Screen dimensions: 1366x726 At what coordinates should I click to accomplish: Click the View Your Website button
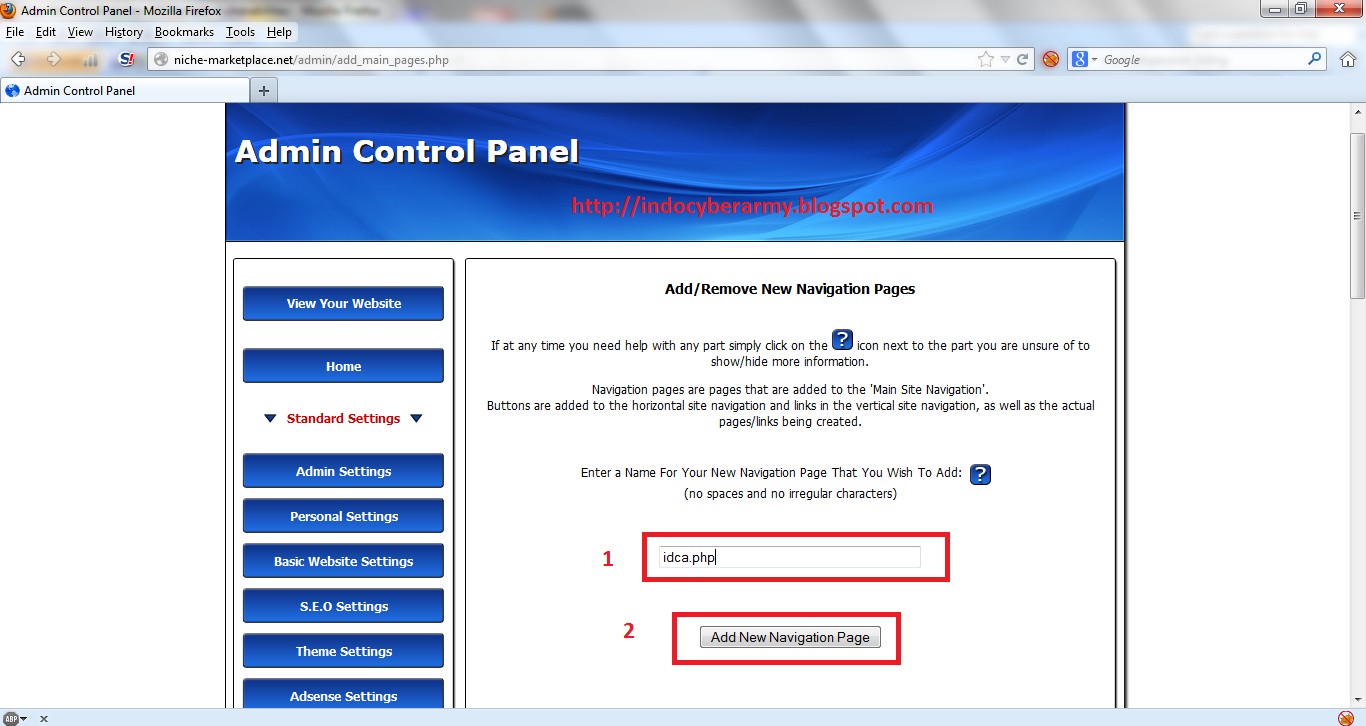coord(343,303)
